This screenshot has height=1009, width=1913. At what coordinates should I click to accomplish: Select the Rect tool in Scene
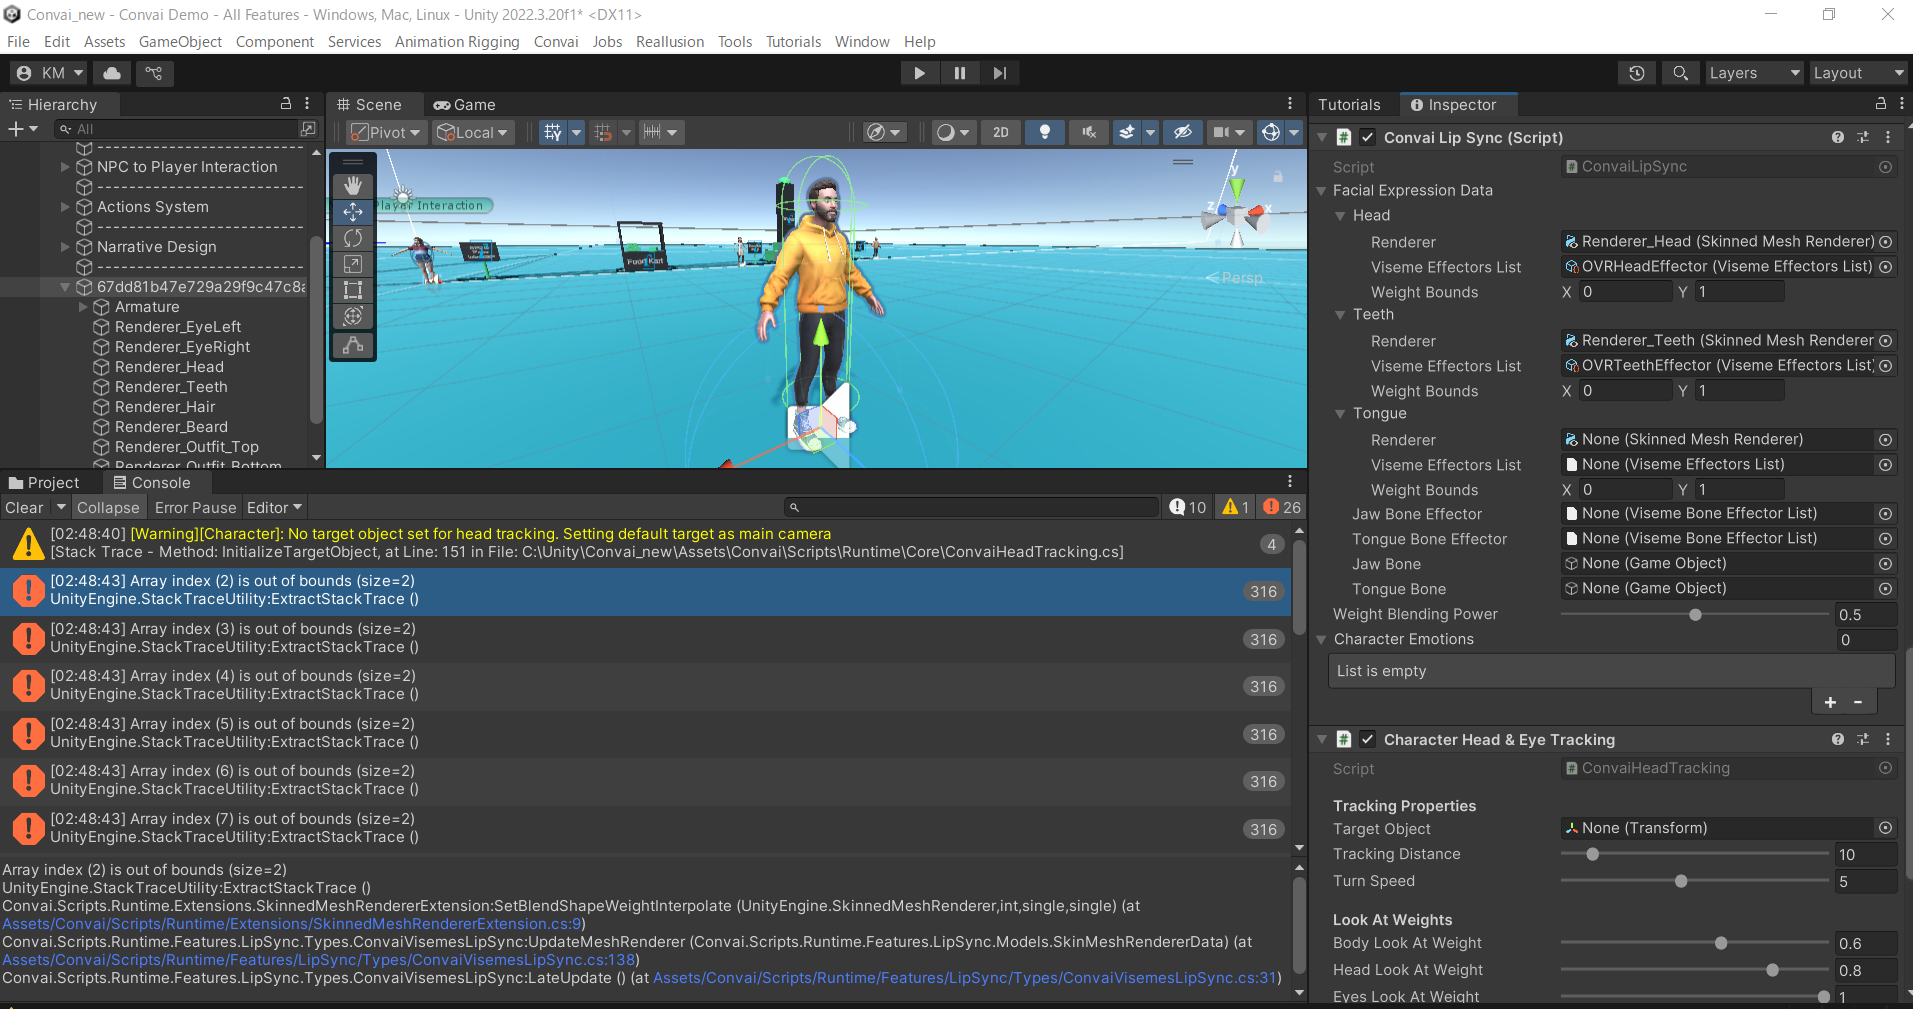353,290
